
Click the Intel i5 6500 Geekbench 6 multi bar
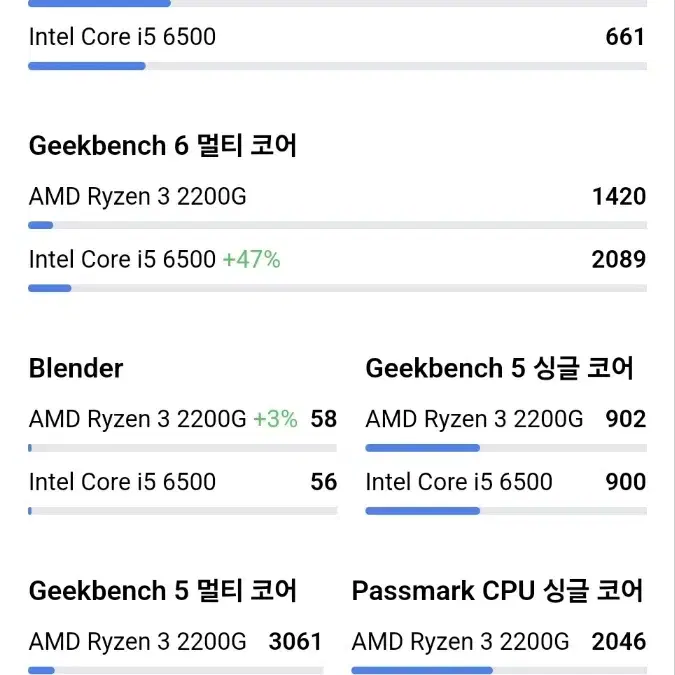click(x=338, y=288)
